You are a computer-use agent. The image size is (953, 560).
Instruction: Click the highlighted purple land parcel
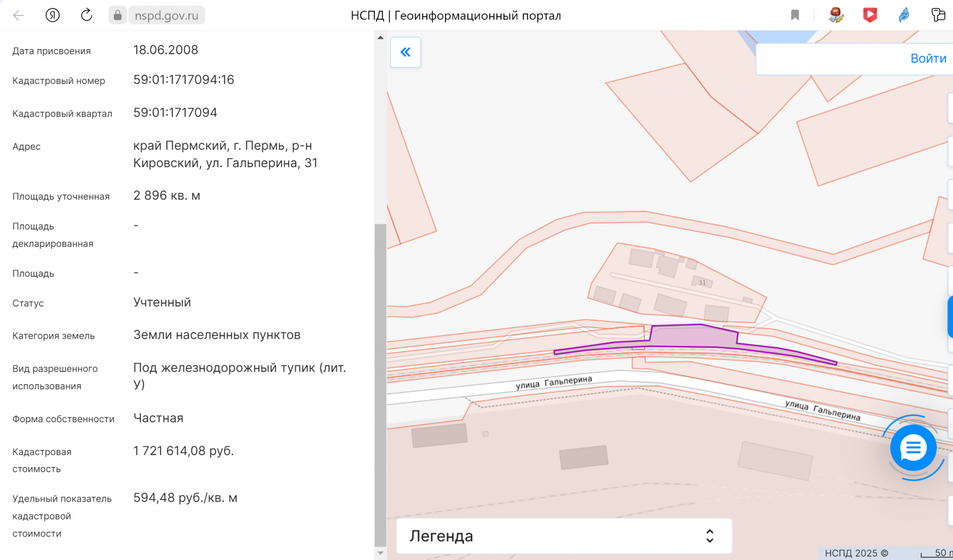(693, 338)
